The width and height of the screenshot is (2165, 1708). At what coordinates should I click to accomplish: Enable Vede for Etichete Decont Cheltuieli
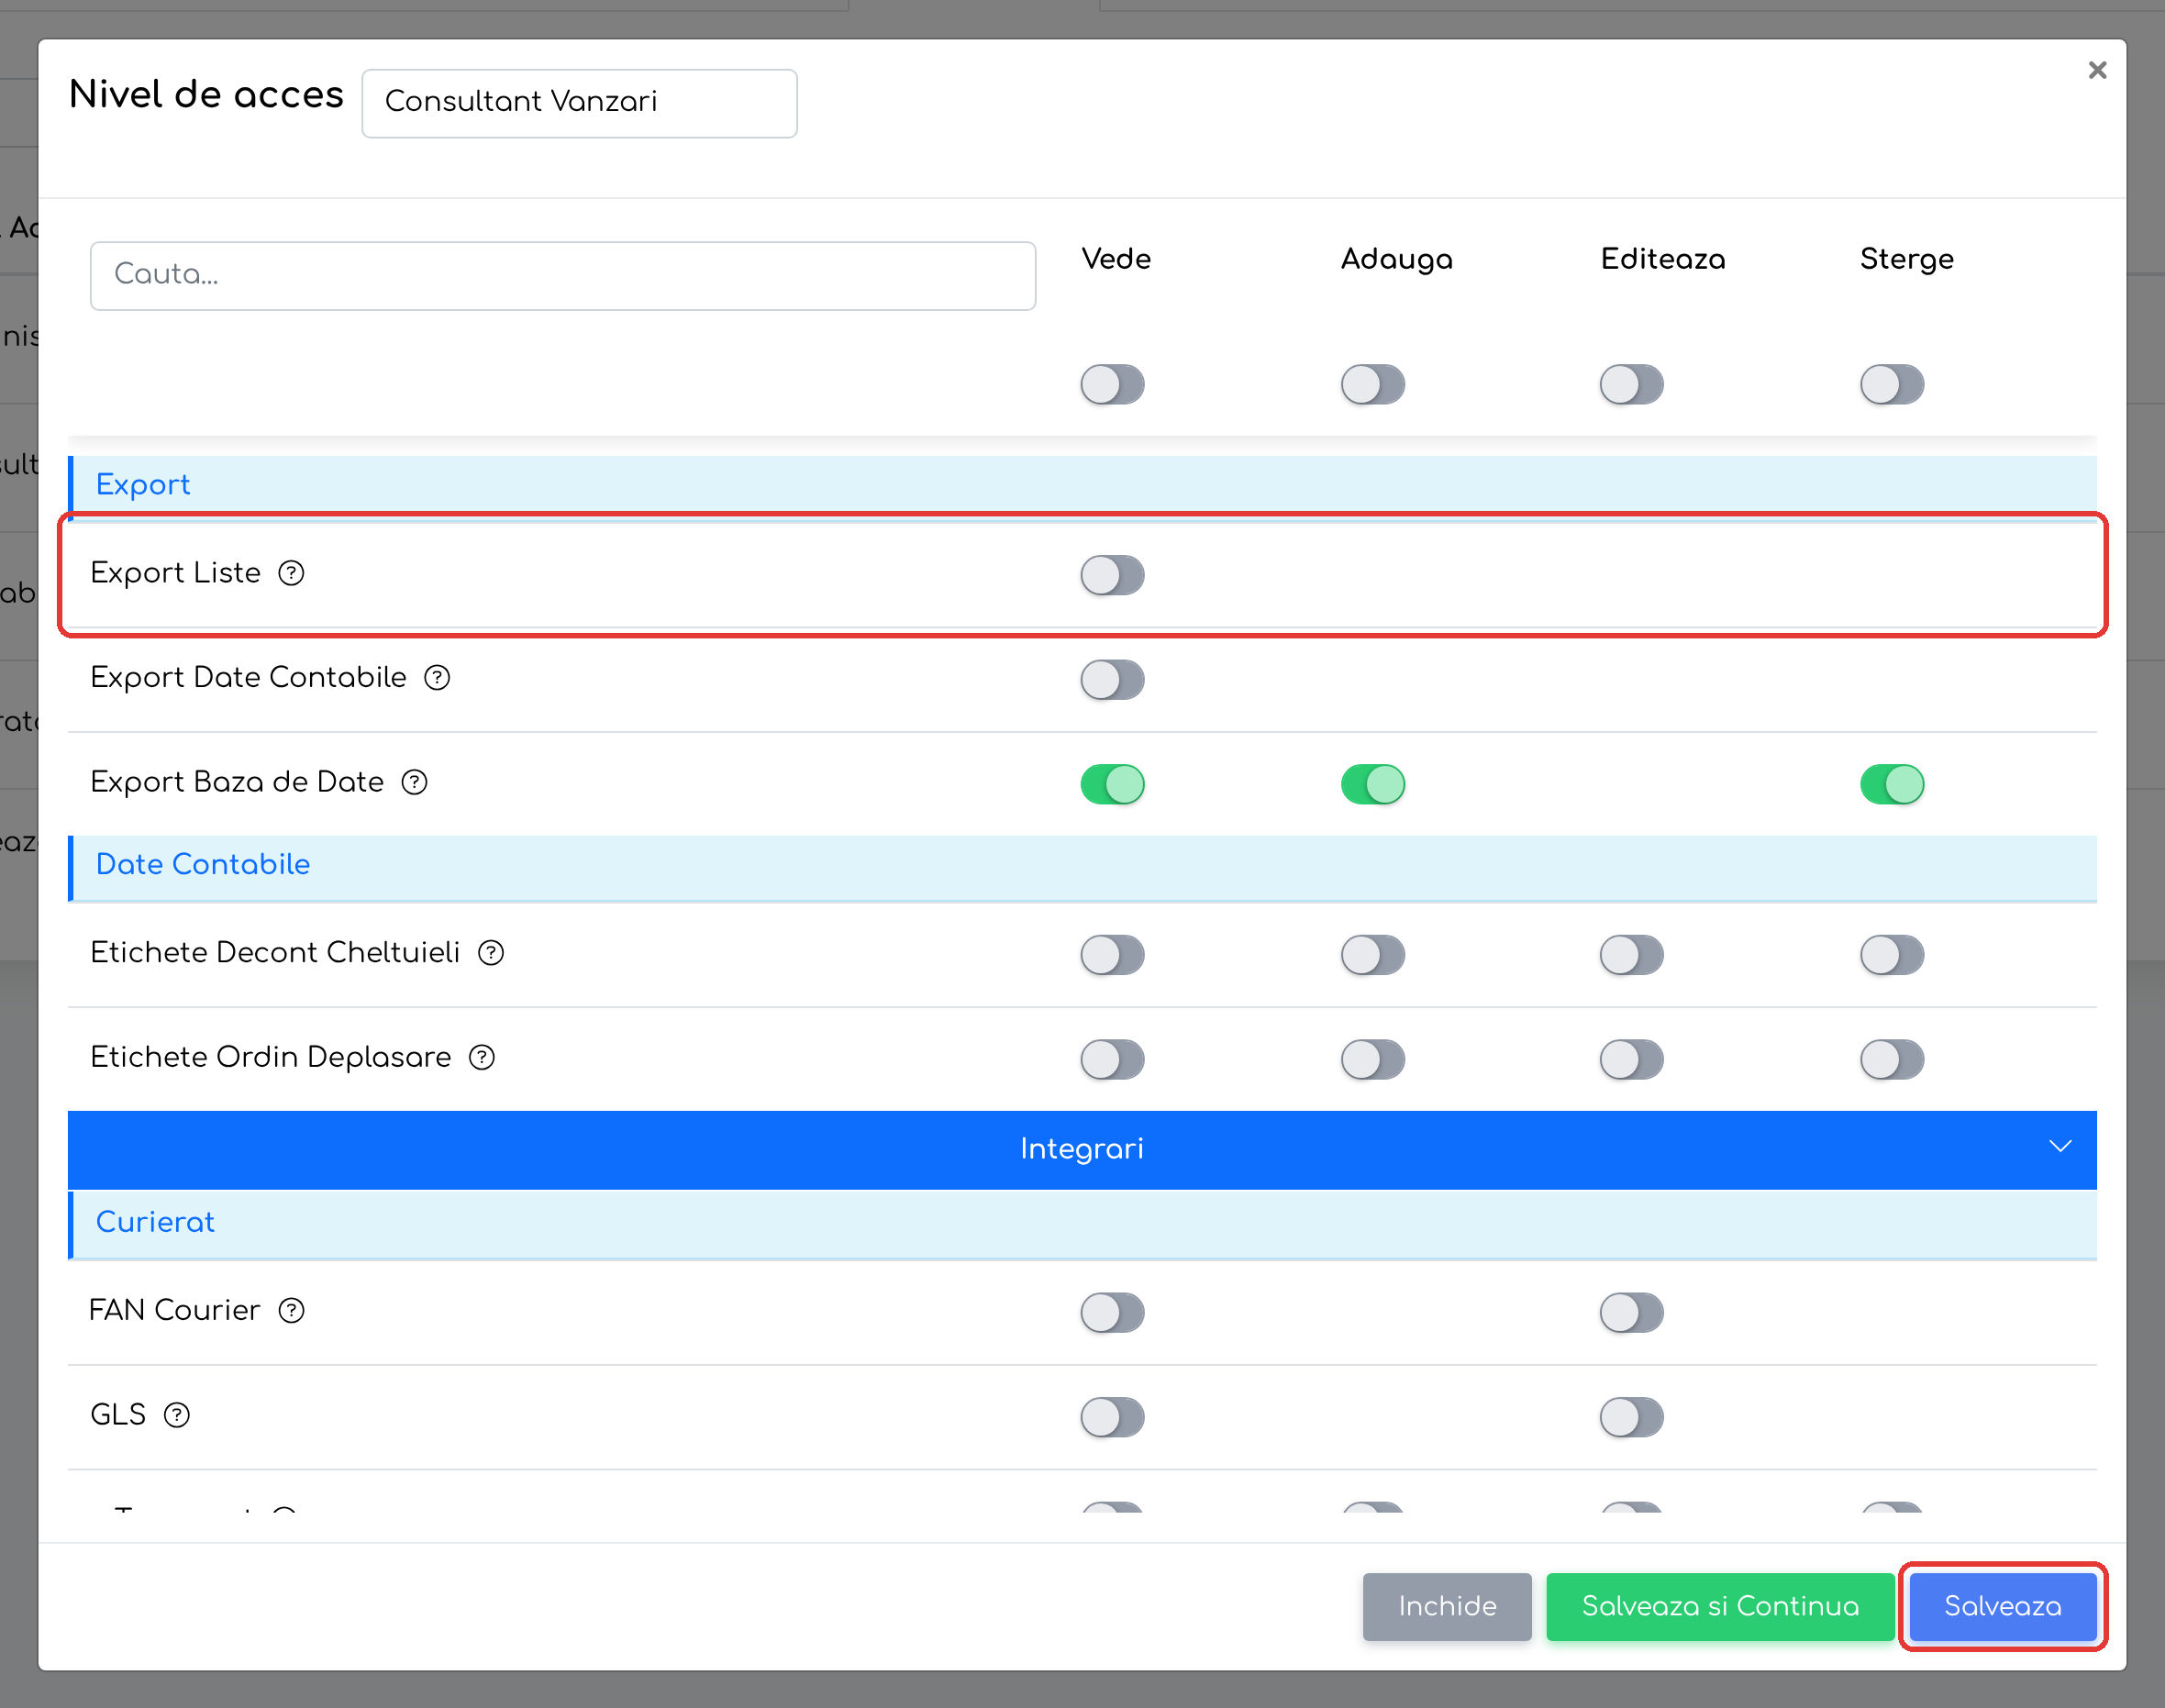[x=1112, y=955]
